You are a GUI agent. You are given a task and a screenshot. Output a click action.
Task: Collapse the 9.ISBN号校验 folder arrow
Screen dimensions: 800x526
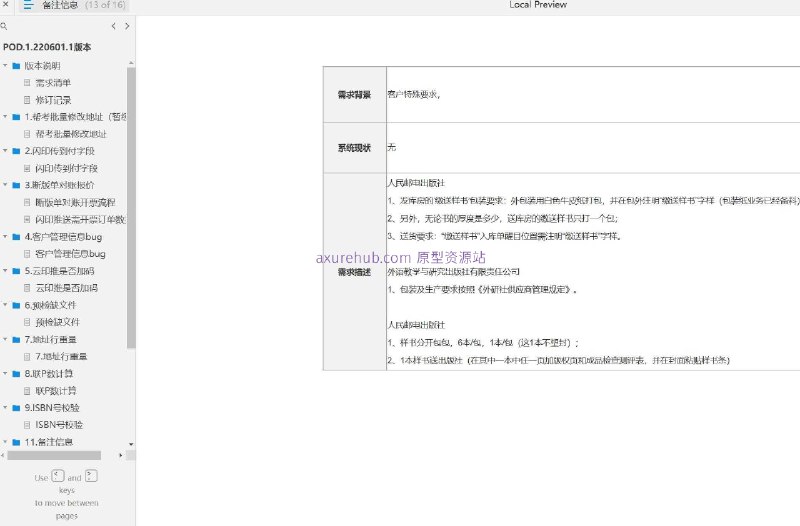click(x=5, y=407)
